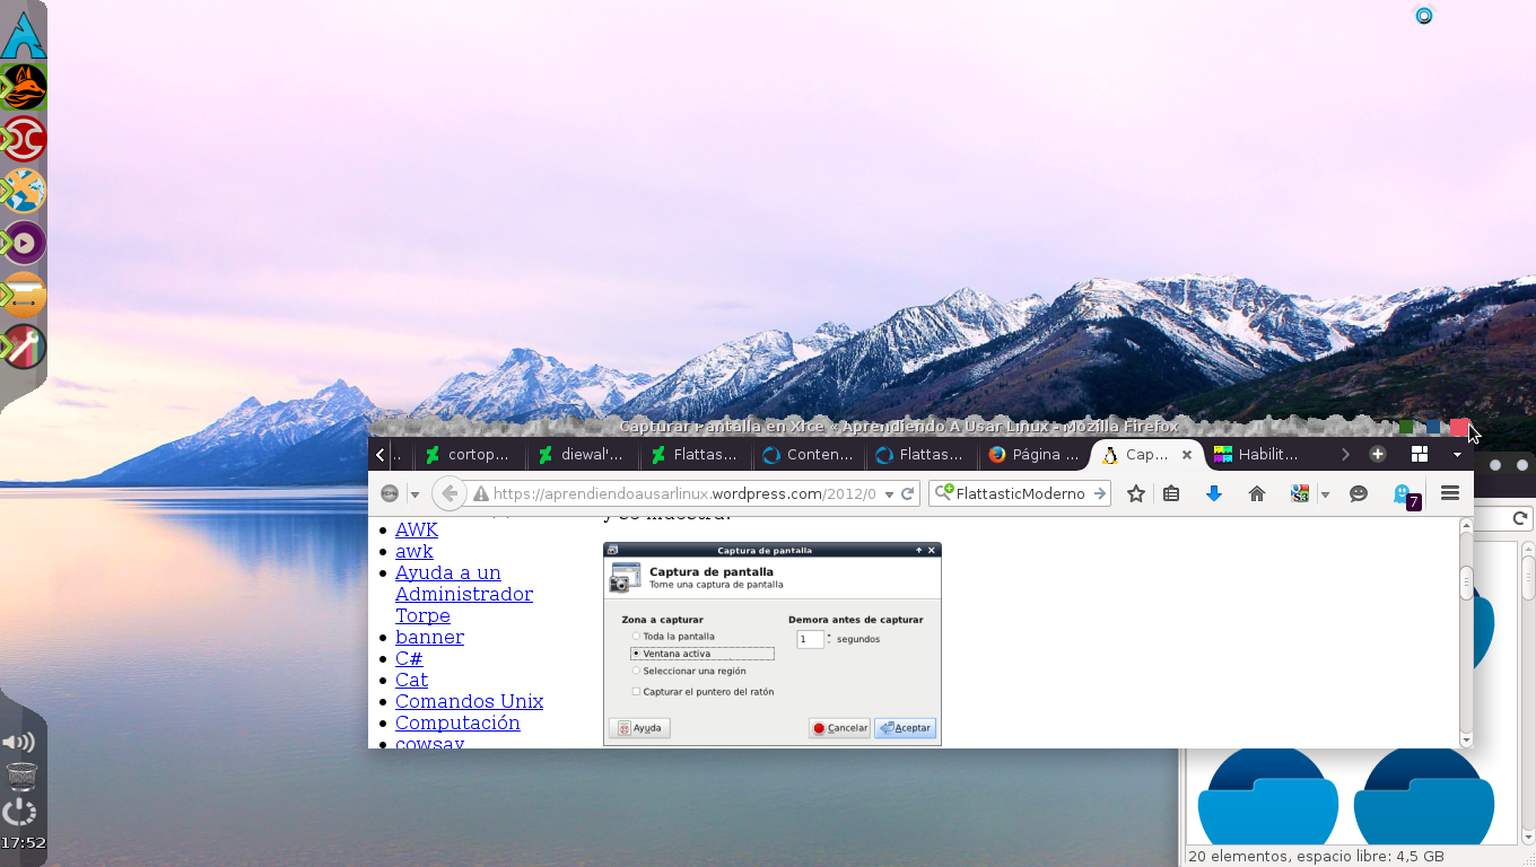1536x867 pixels.
Task: Select Seleccionar una región radio option
Action: (x=636, y=671)
